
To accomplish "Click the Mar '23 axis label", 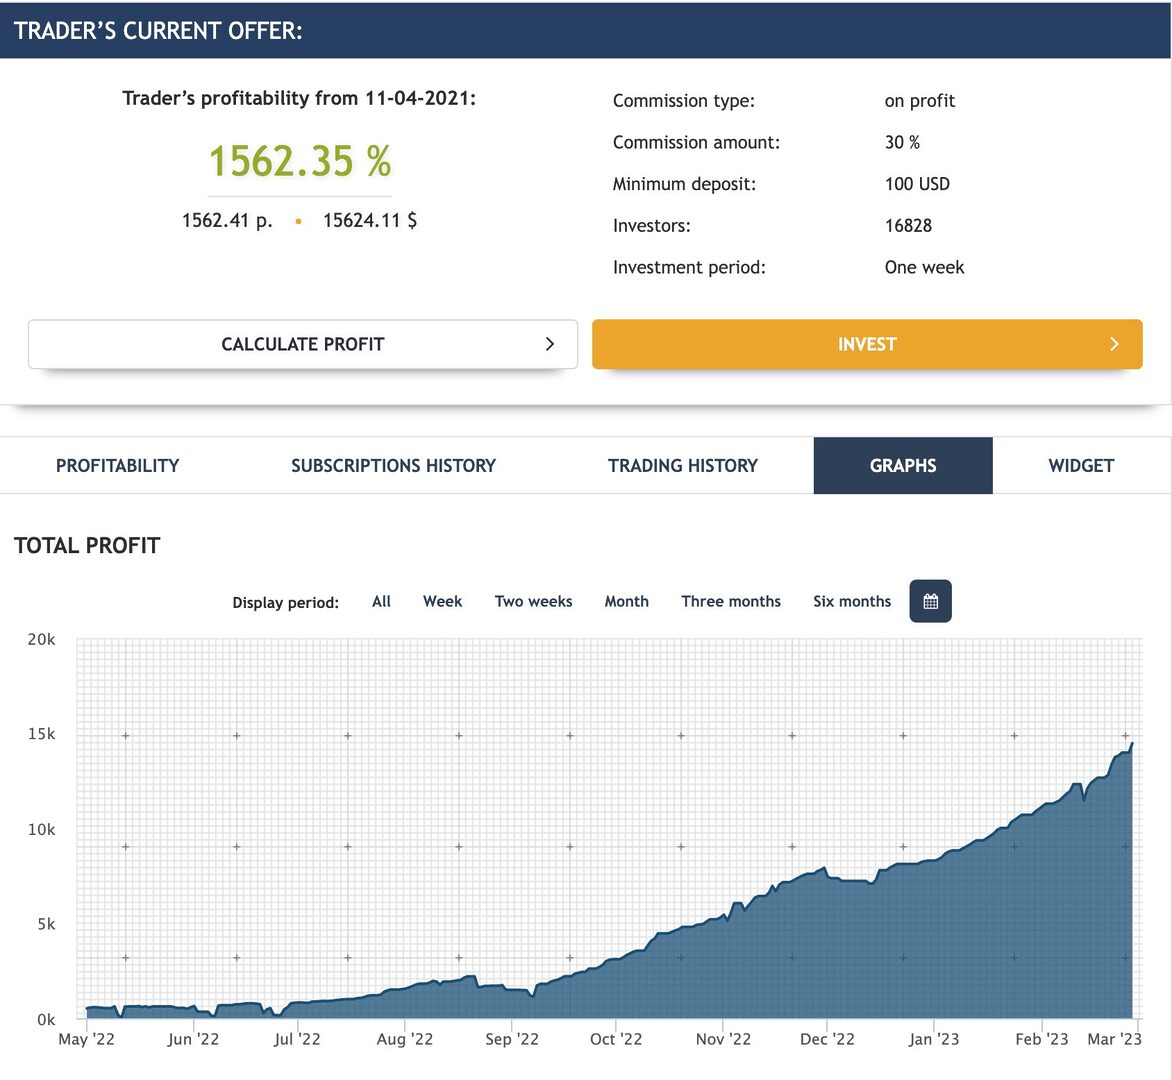I will (x=1114, y=1039).
